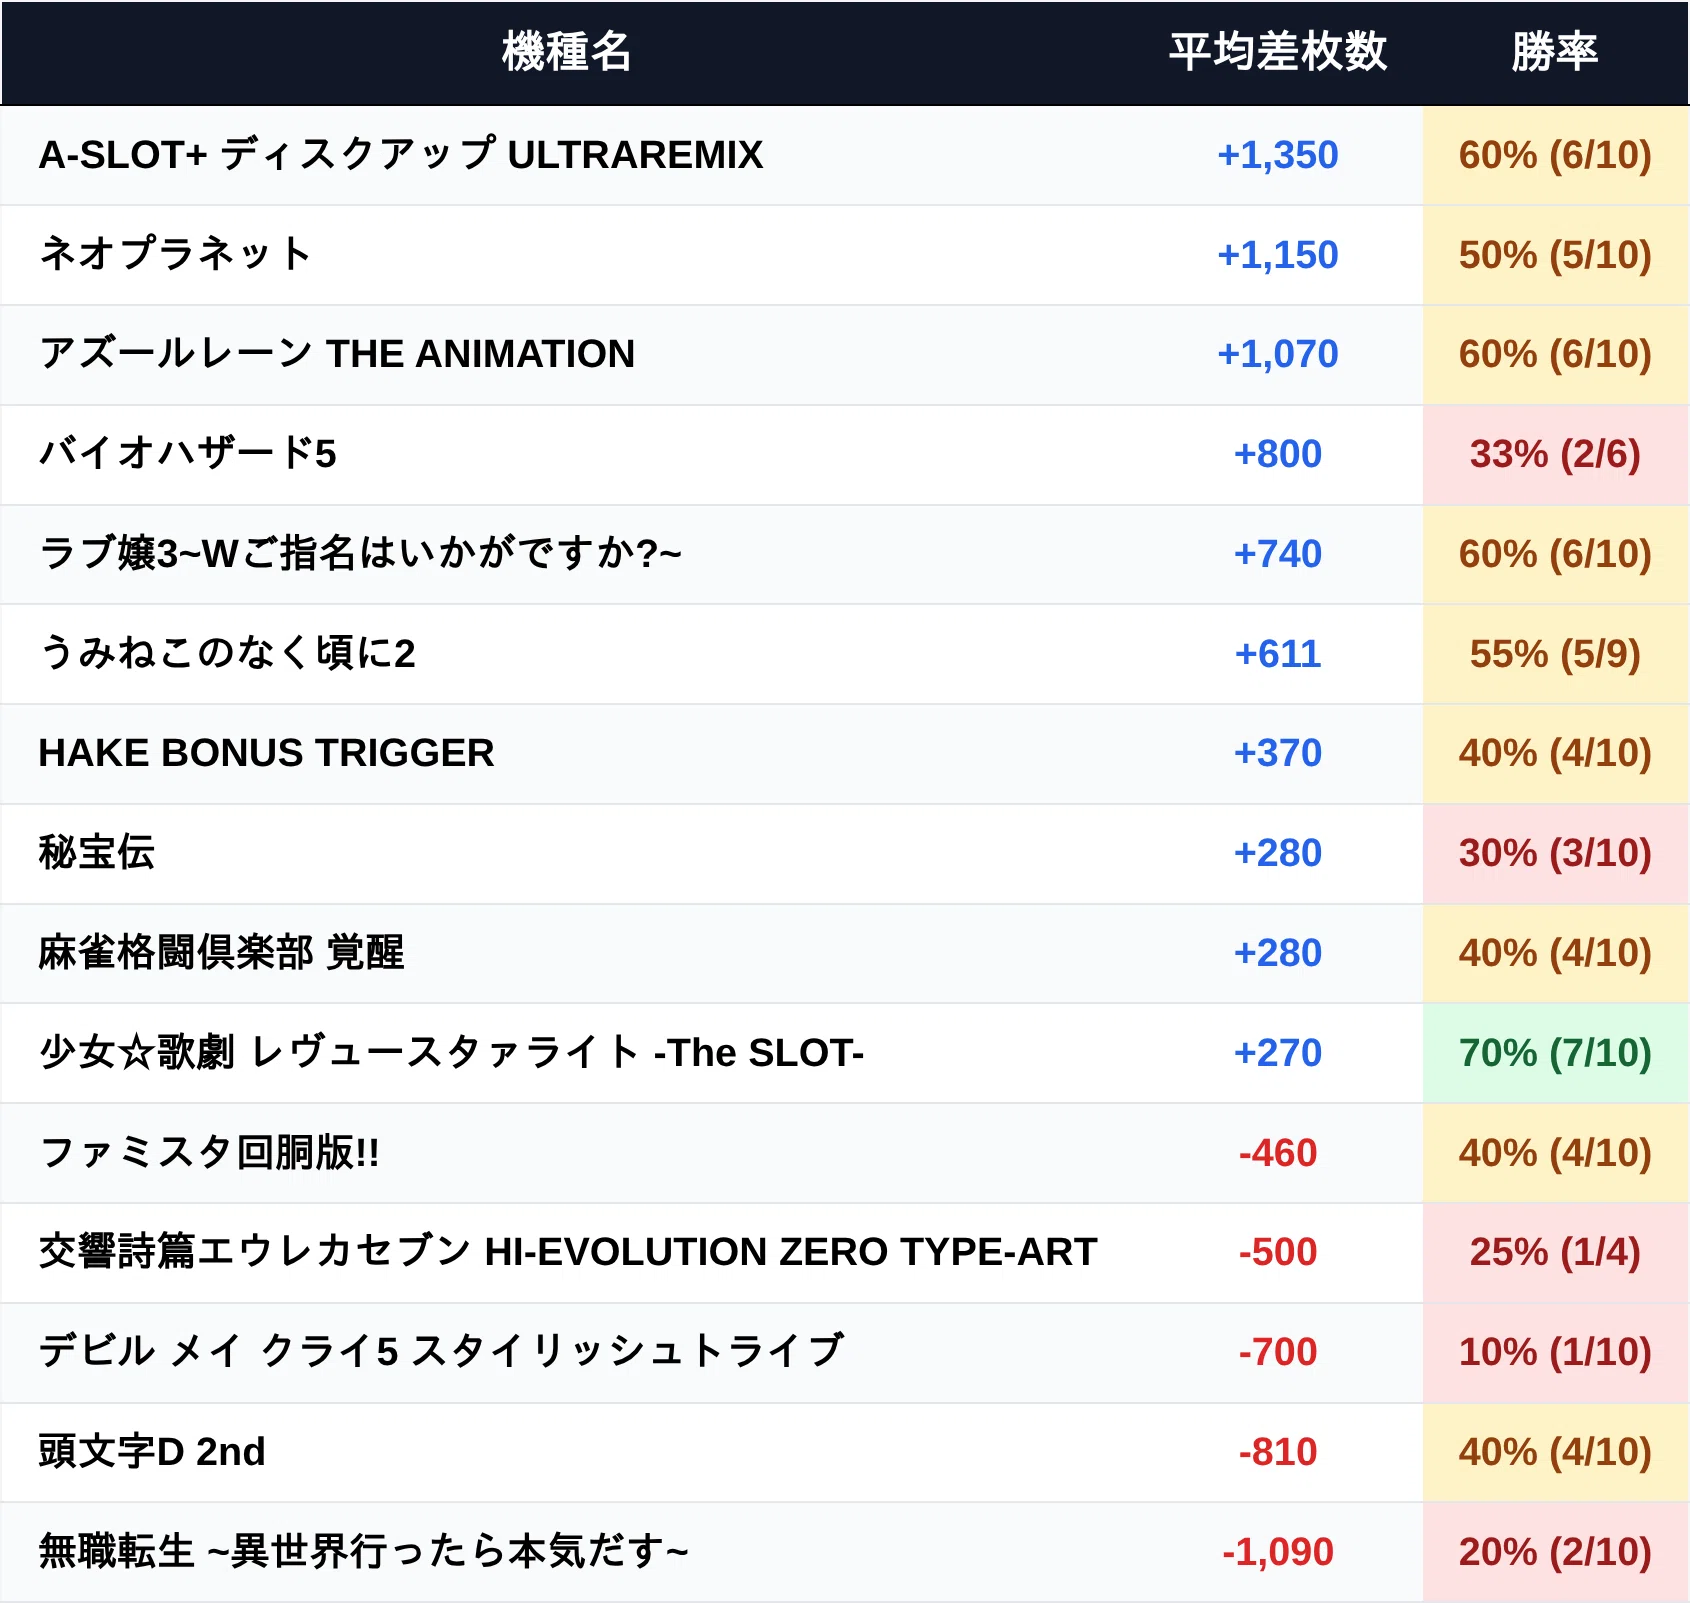Click the 機種名 column header
Screen dimensions: 1690x1603
tap(566, 52)
